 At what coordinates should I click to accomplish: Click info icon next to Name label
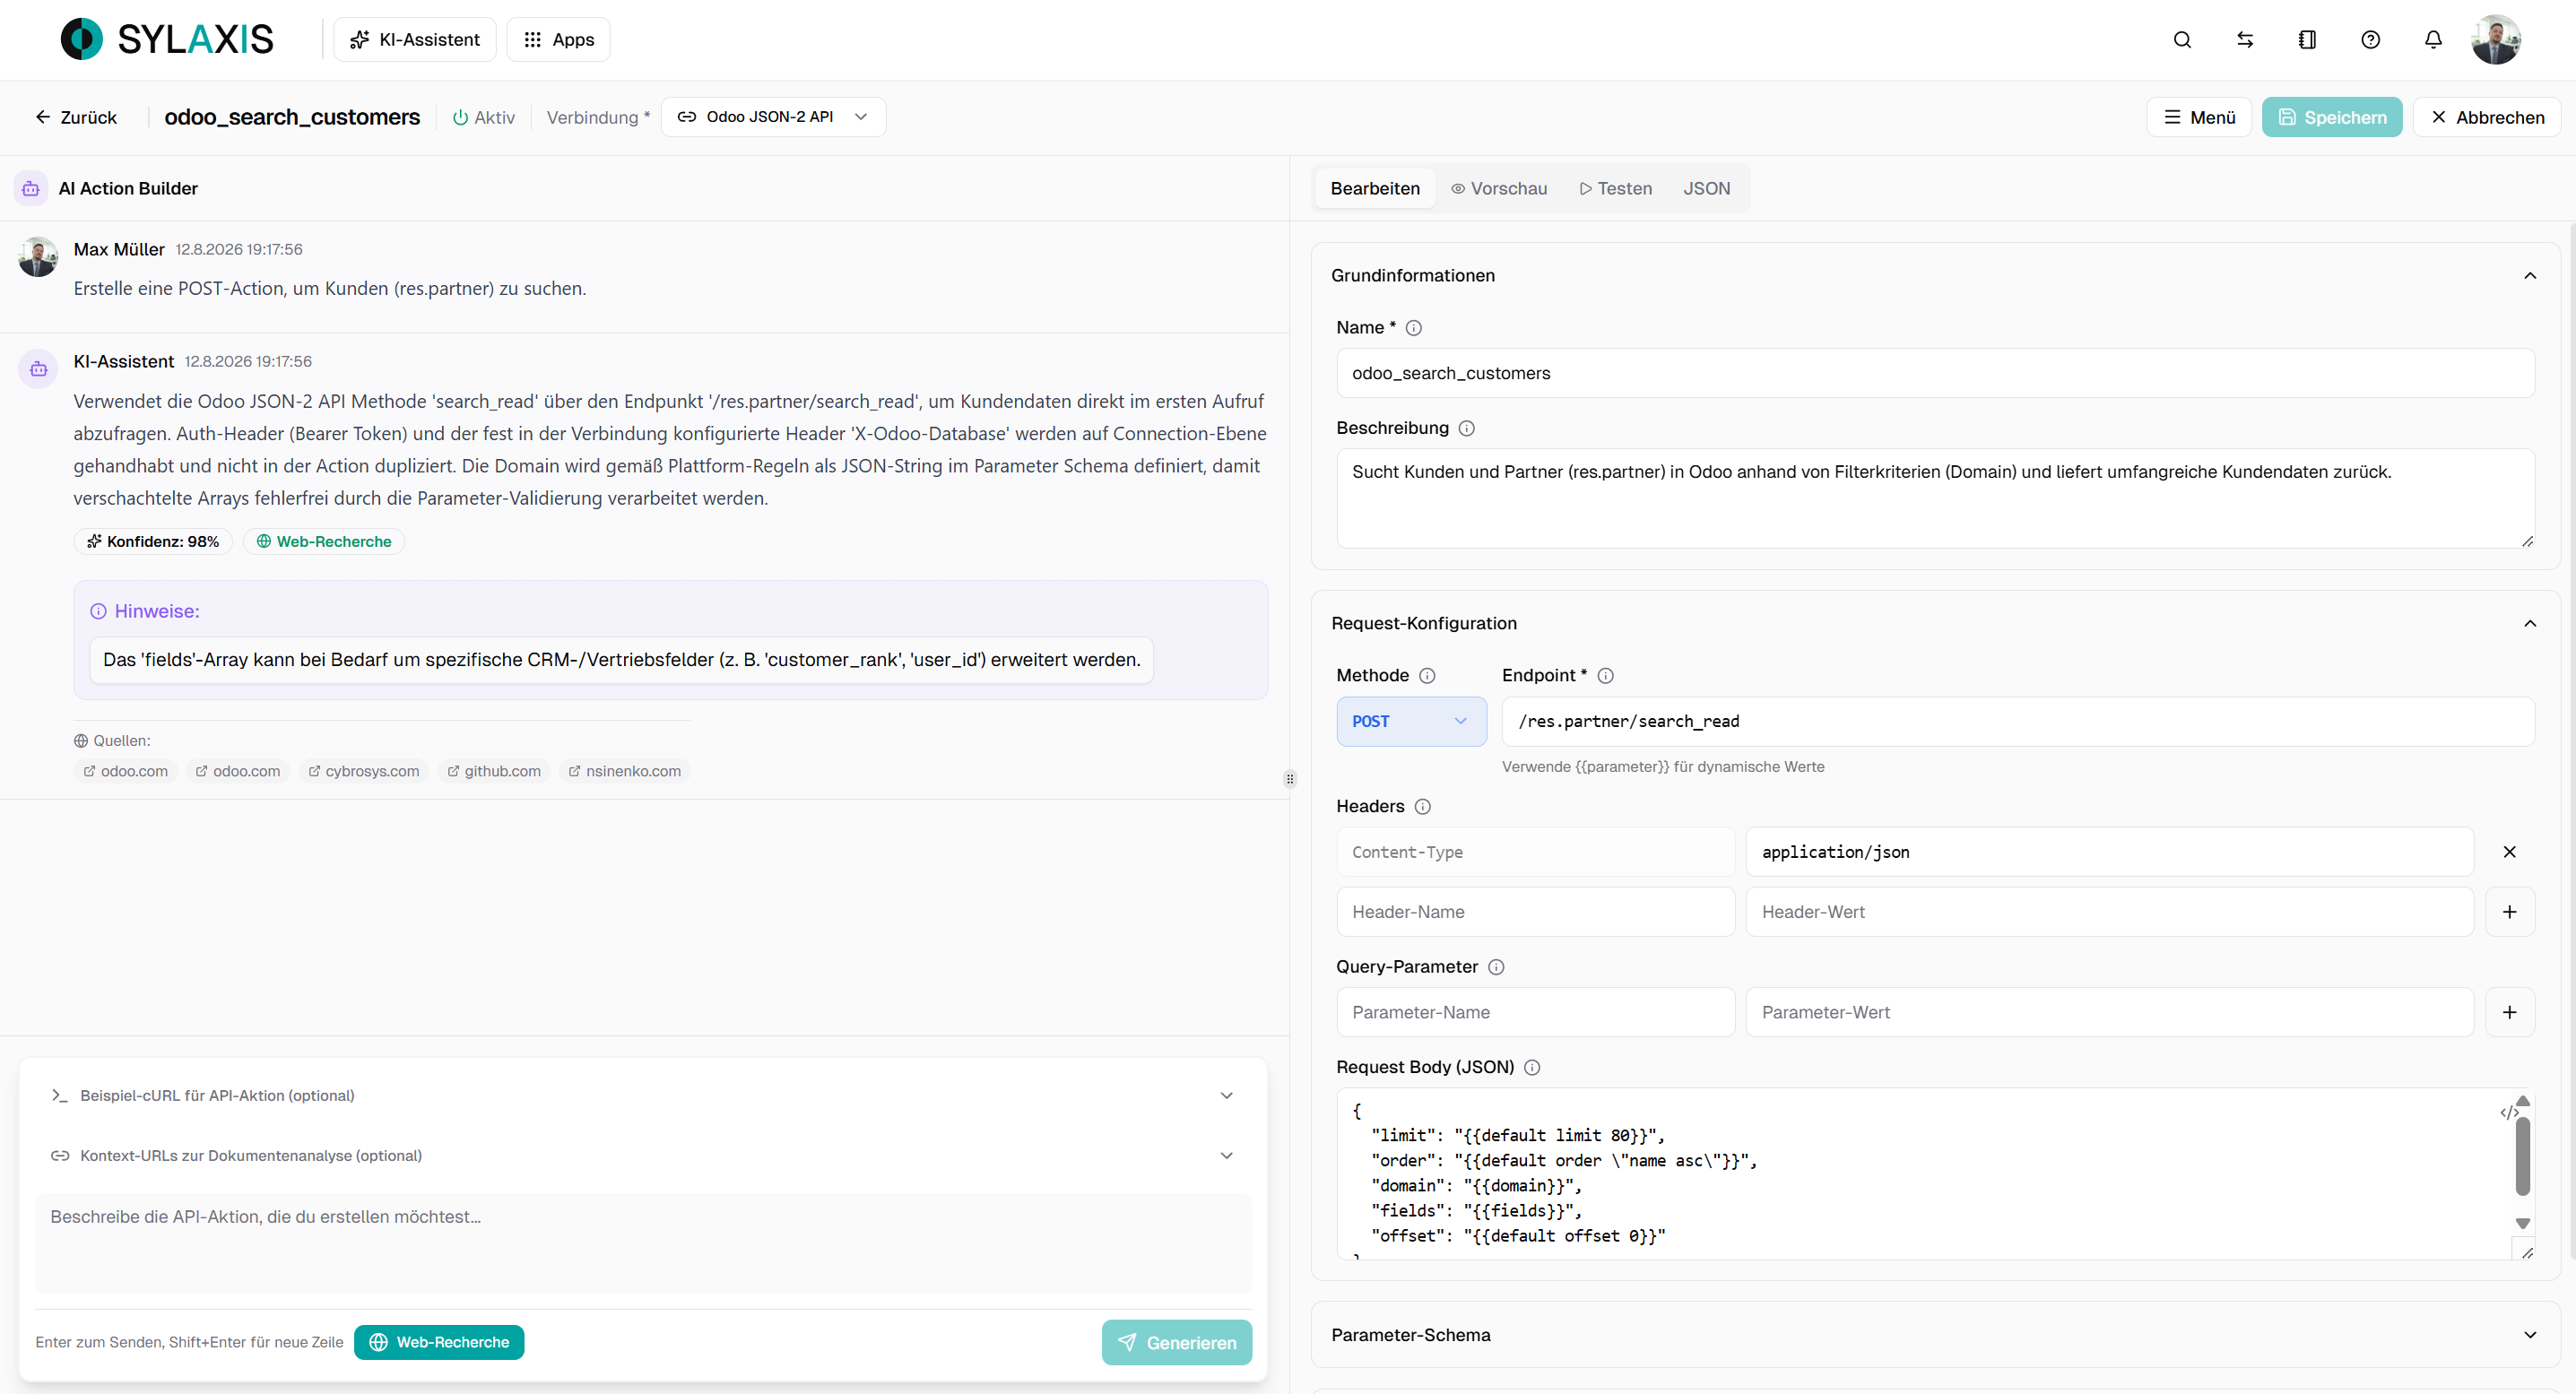(1413, 328)
